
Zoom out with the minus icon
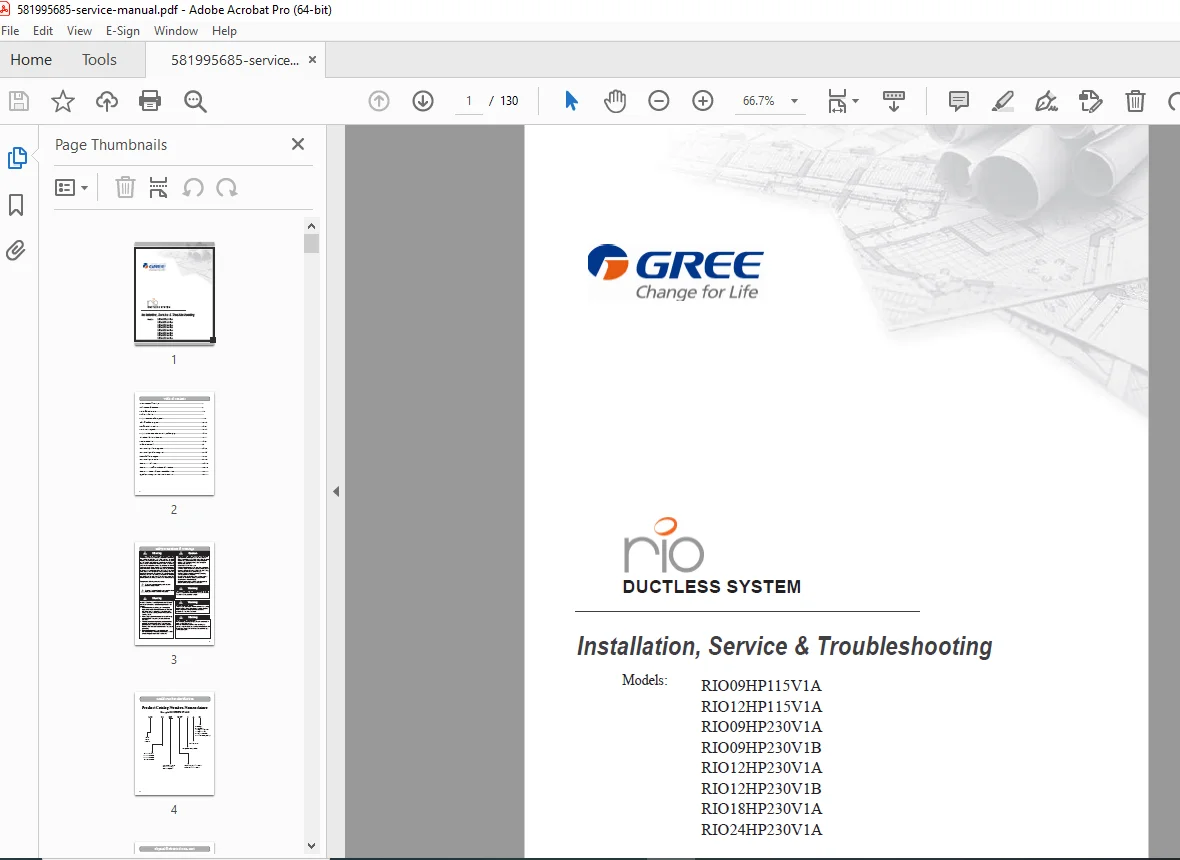(x=658, y=101)
